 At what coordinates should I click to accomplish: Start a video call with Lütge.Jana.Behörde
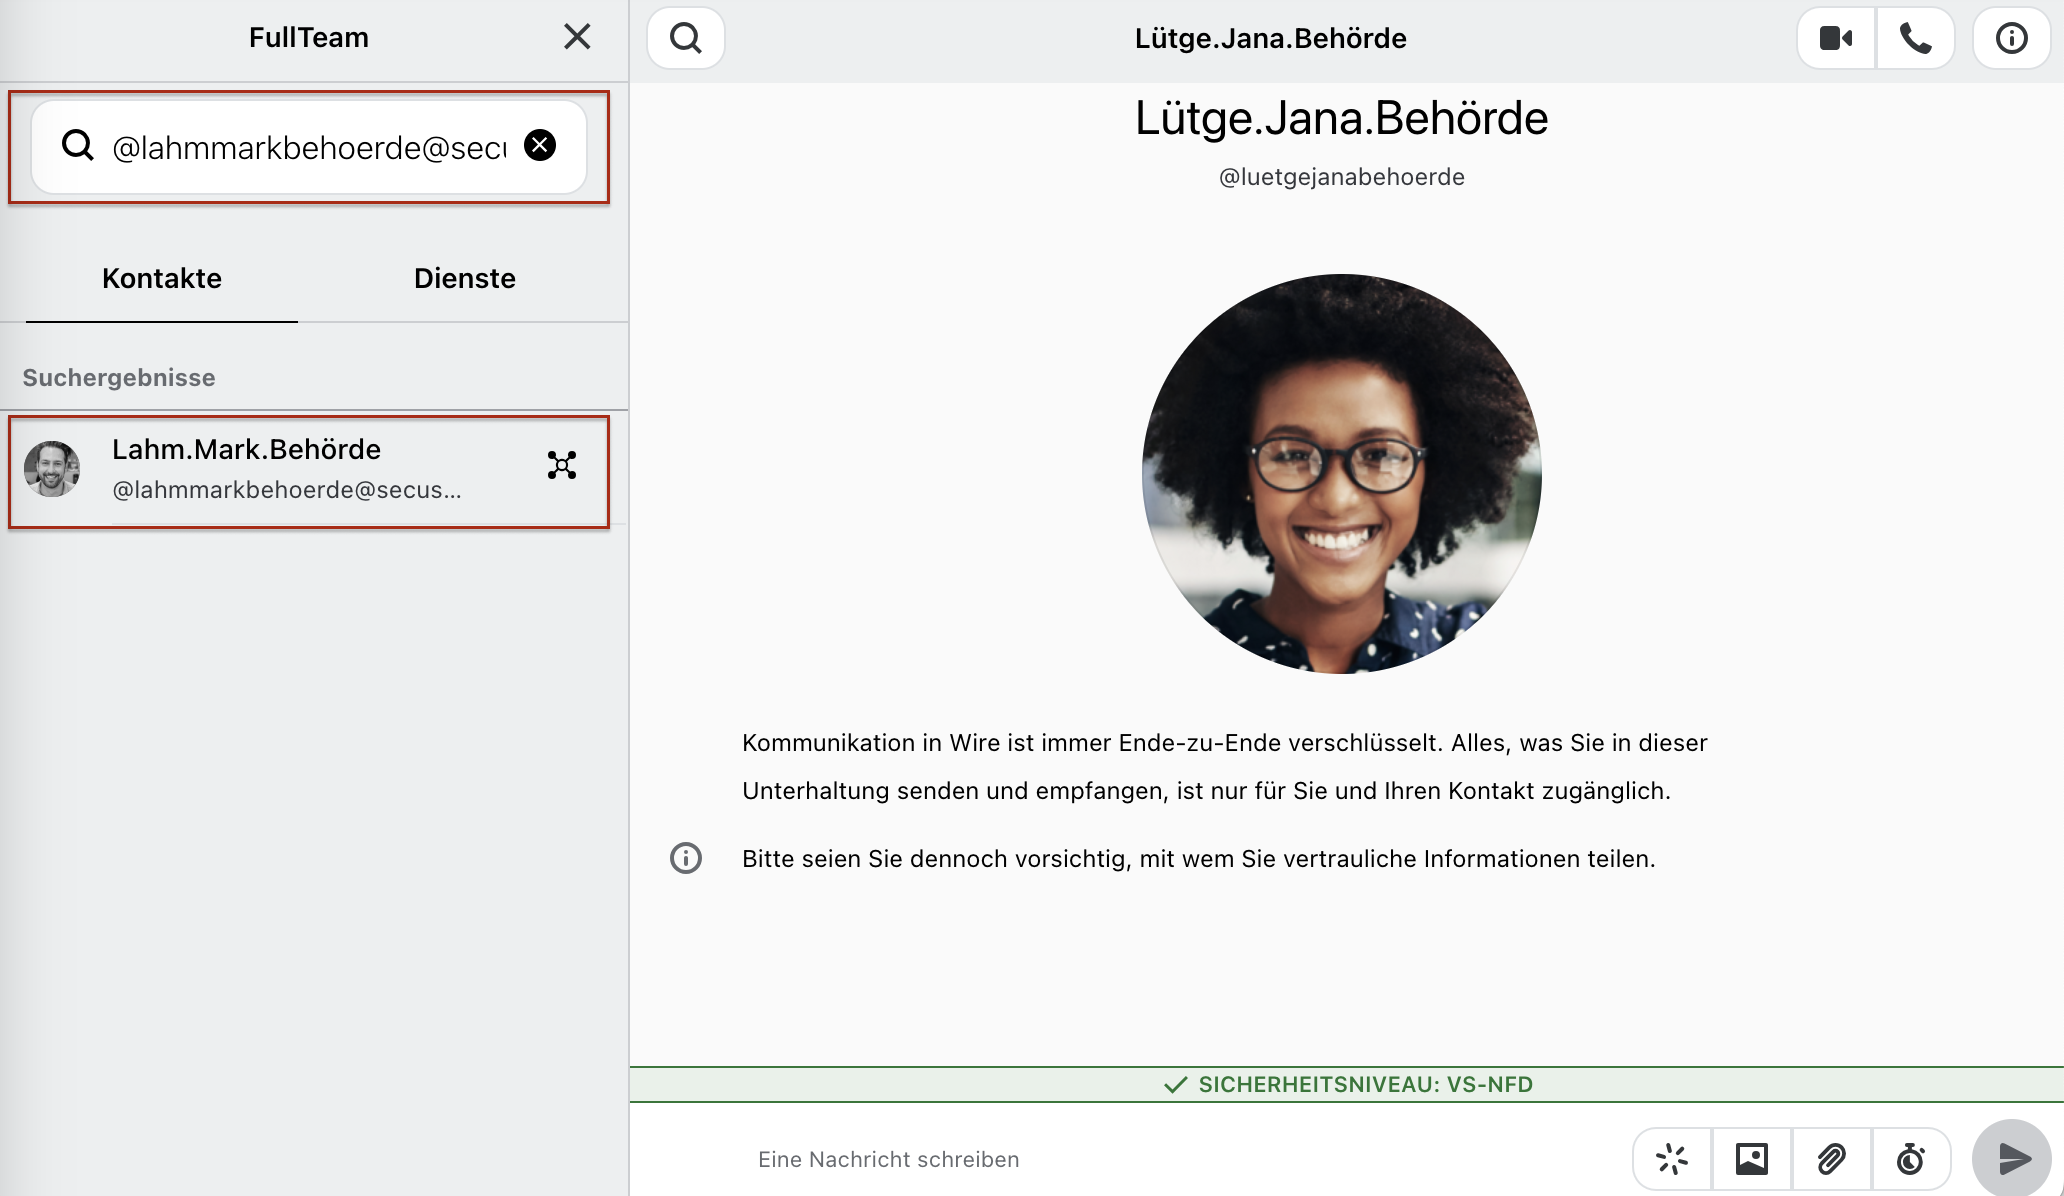pos(1836,38)
